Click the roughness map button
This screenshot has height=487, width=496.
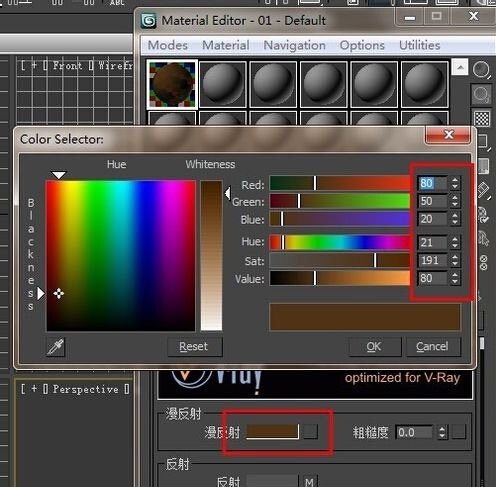coord(459,432)
